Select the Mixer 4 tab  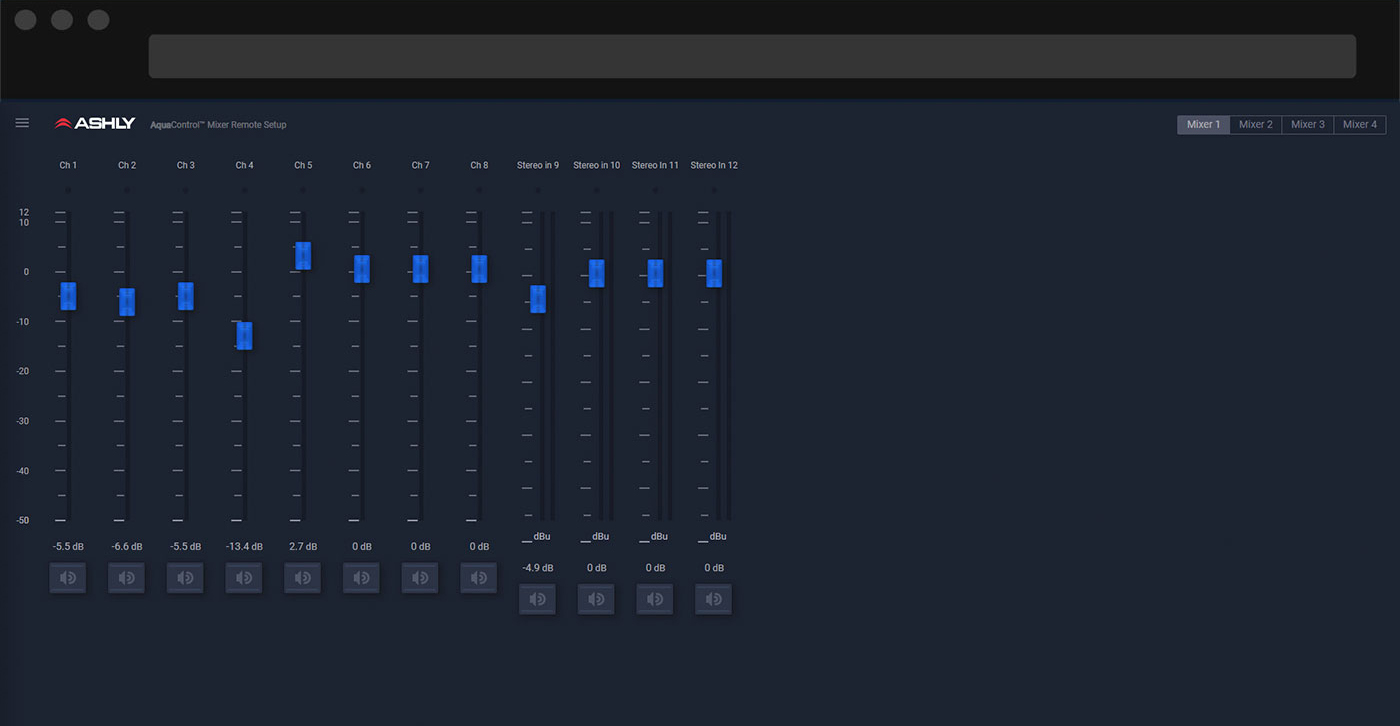1360,125
